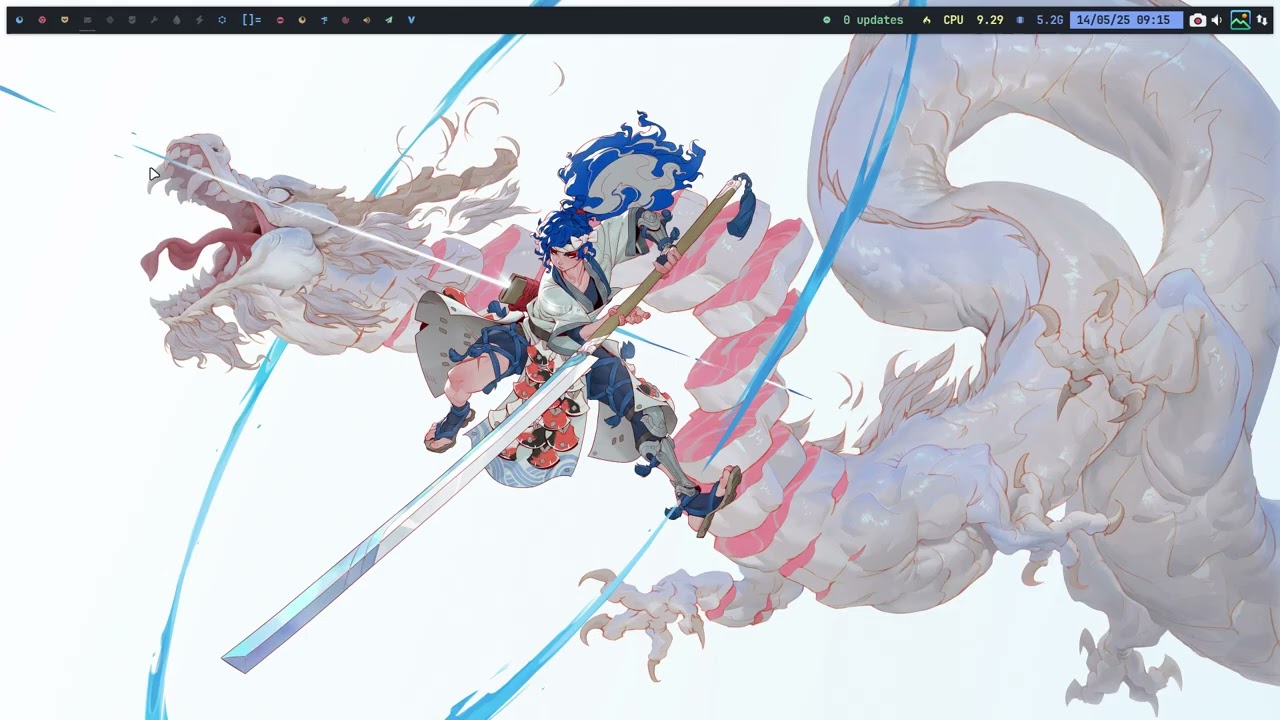Open the 5.2G memory usage readout
The height and width of the screenshot is (720, 1280).
click(1050, 20)
